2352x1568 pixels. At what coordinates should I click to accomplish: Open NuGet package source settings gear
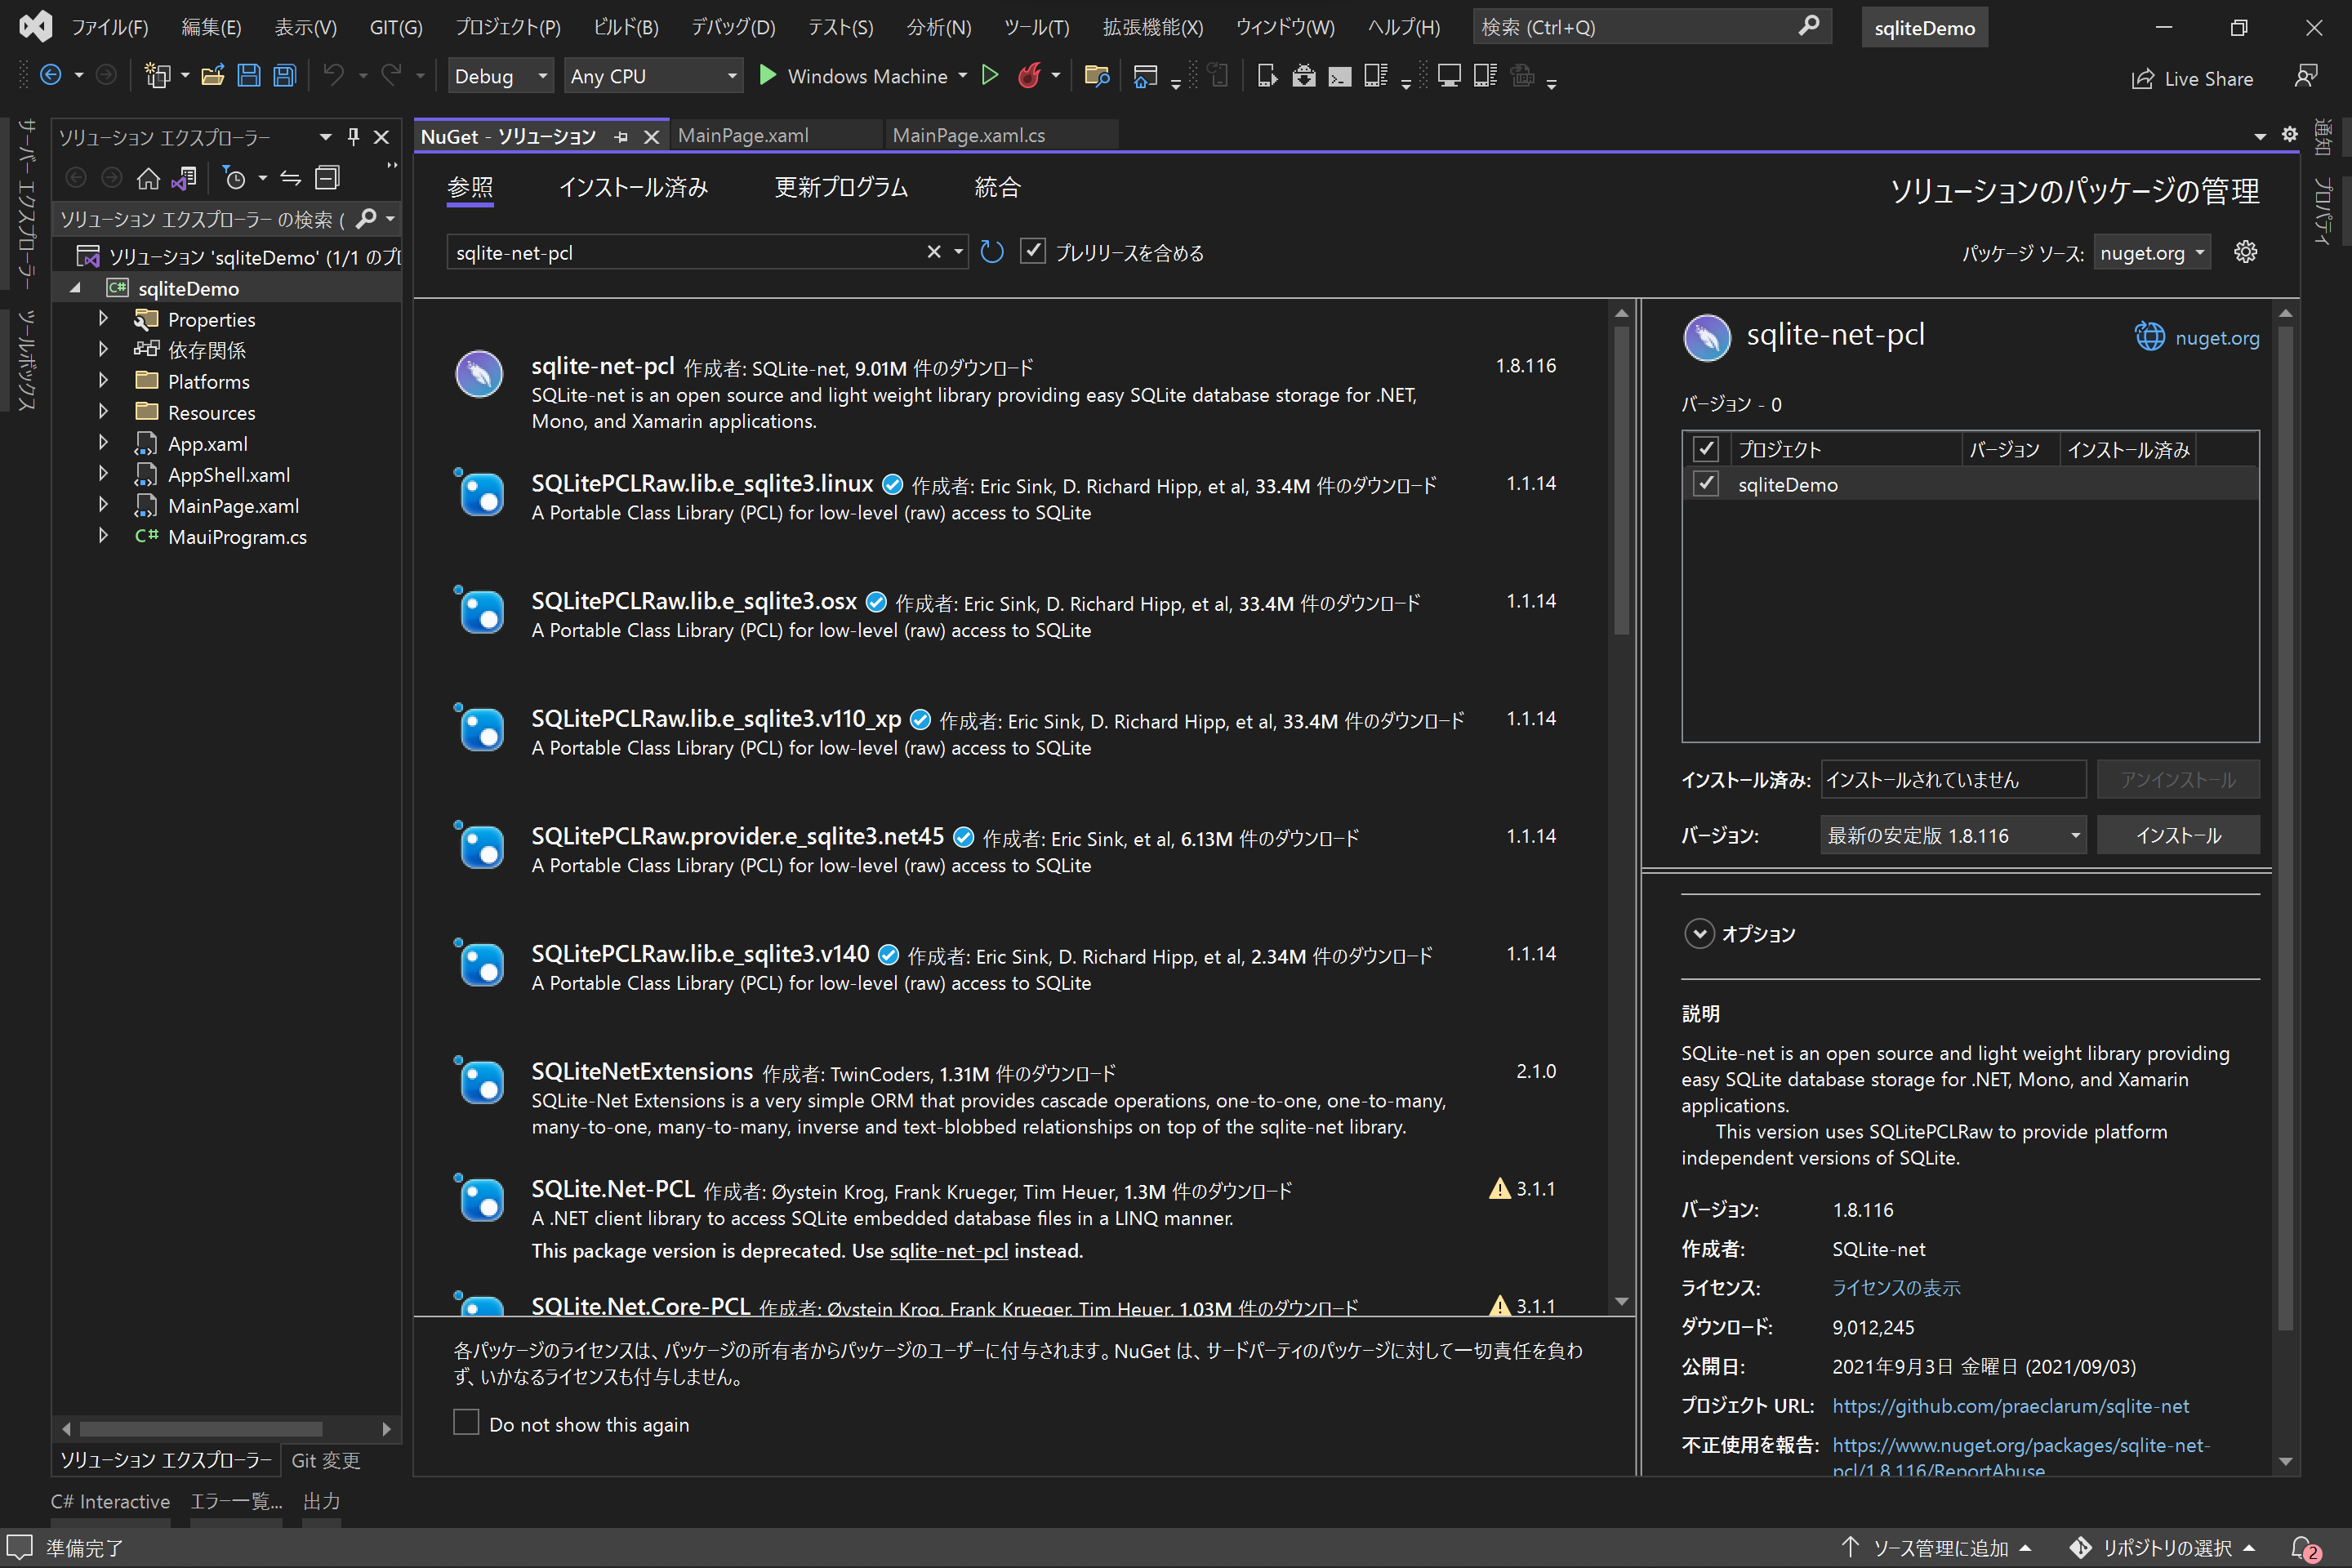(2245, 252)
